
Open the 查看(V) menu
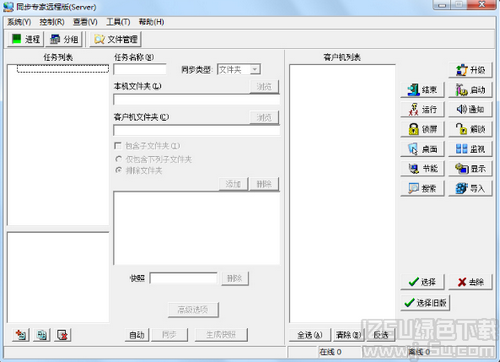85,22
